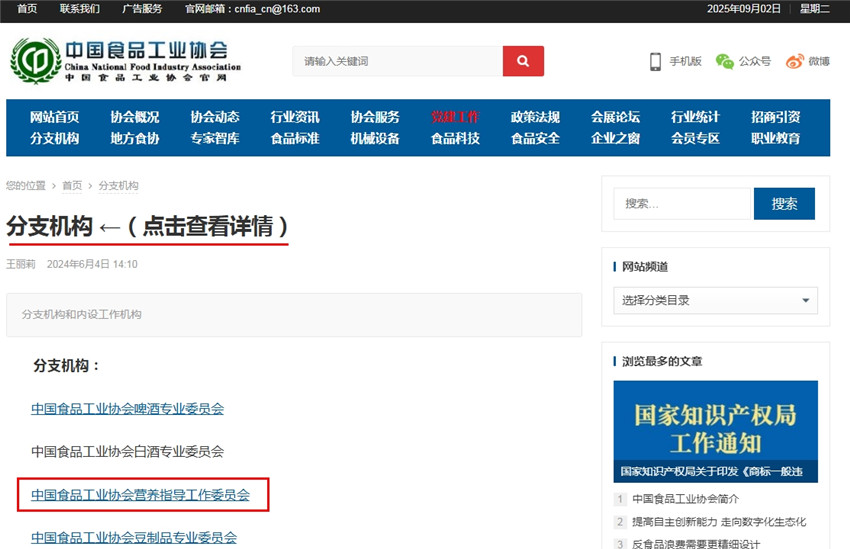The image size is (850, 549).
Task: Focus the 请输入关键词 search field
Action: tap(398, 61)
